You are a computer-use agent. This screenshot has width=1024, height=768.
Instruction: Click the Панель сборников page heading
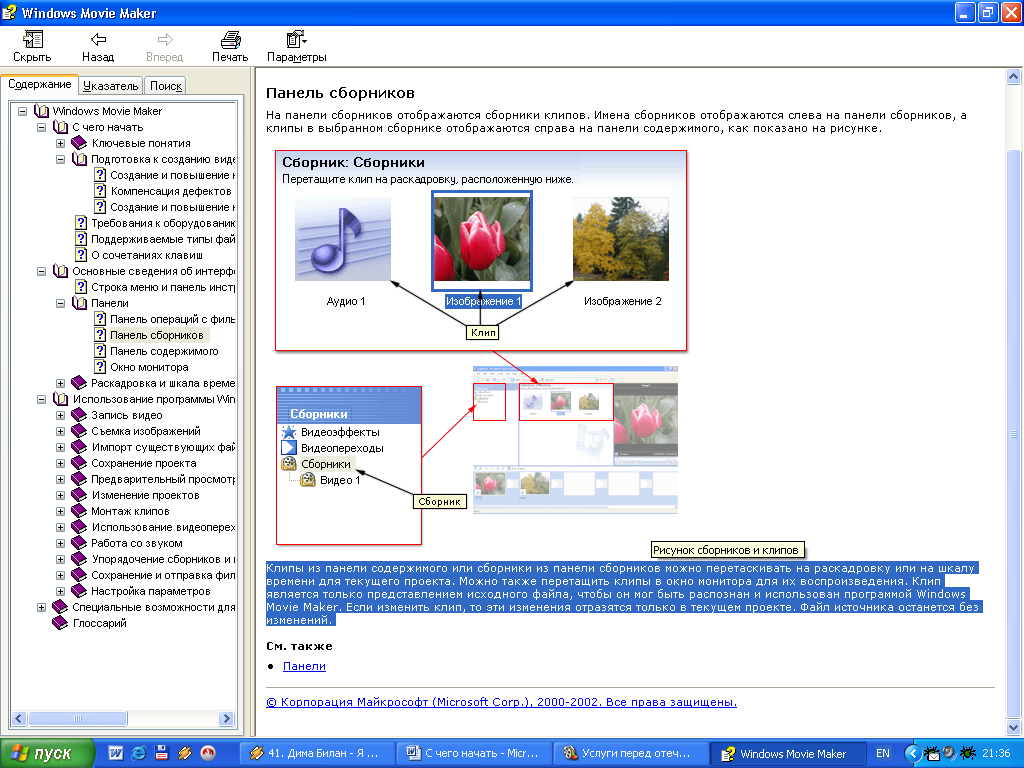click(x=340, y=93)
